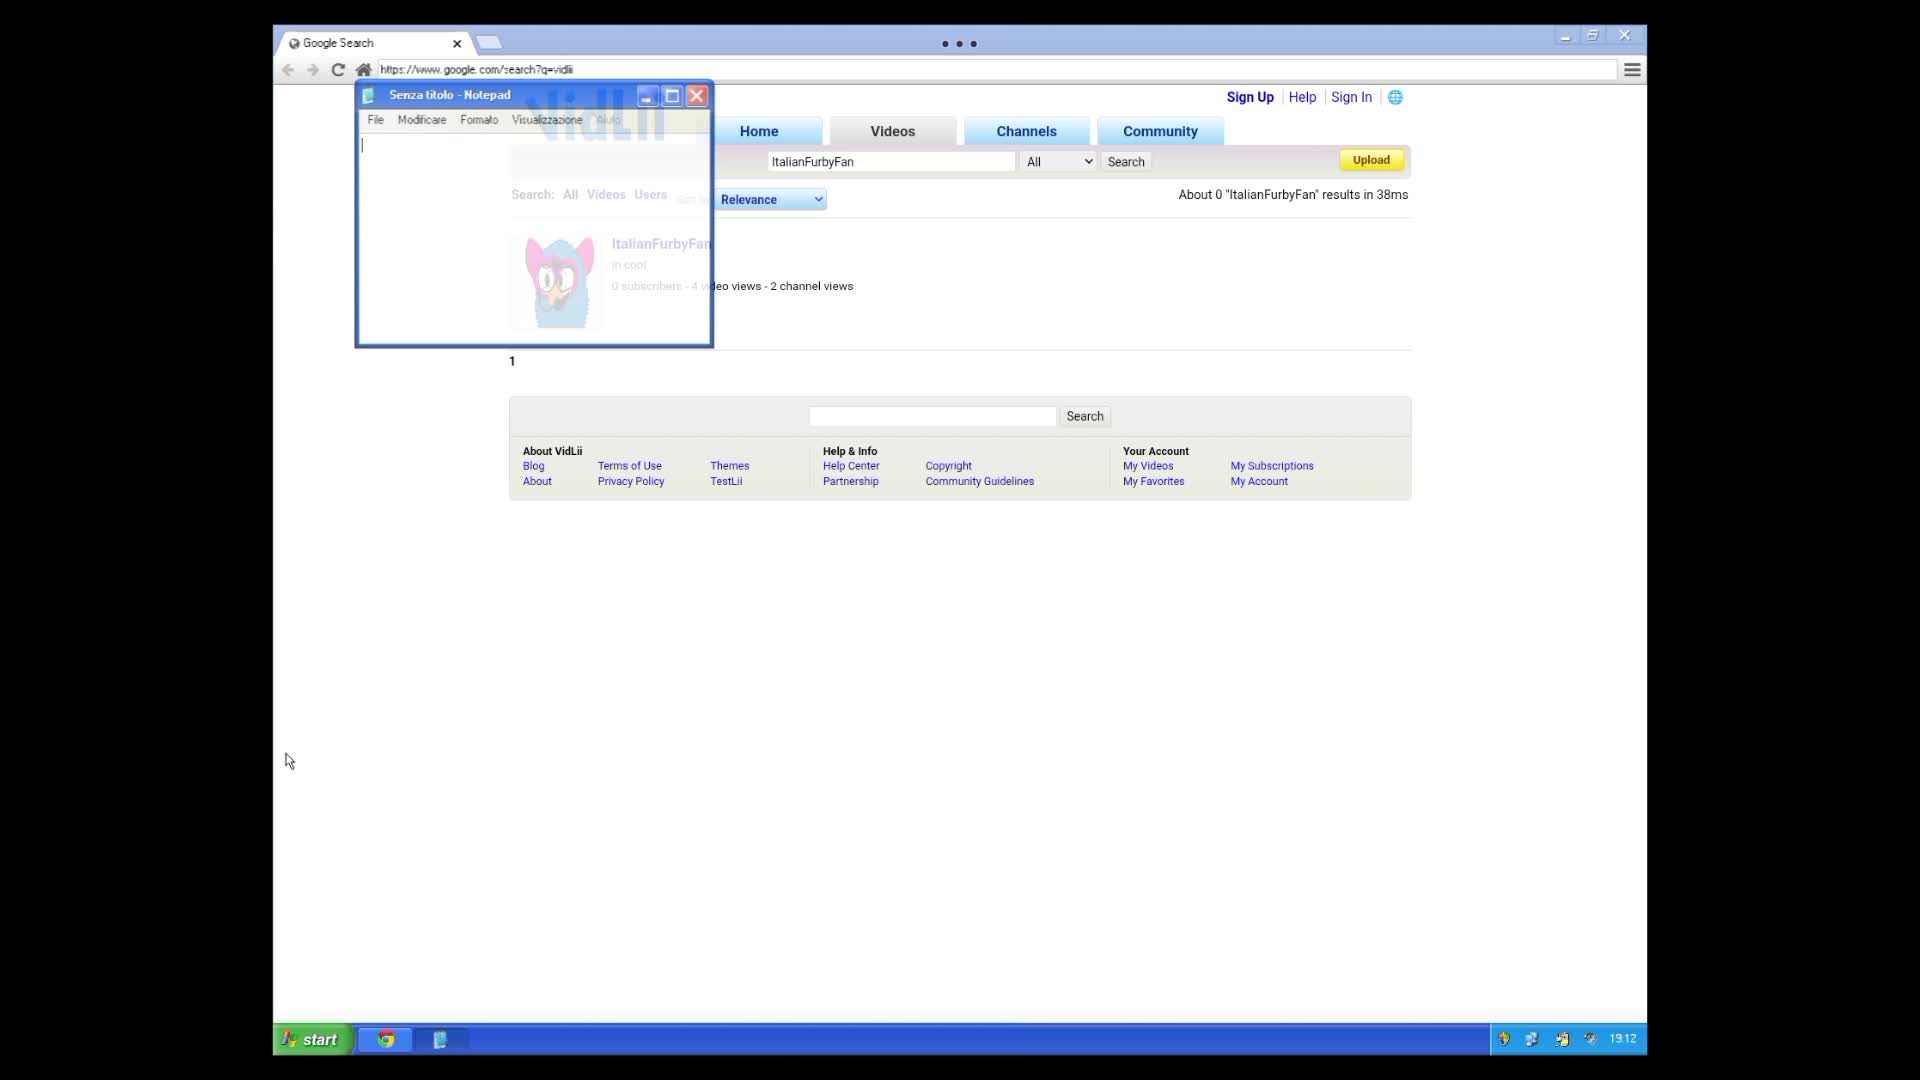Open the Notepad File menu
The height and width of the screenshot is (1080, 1920).
coord(376,120)
